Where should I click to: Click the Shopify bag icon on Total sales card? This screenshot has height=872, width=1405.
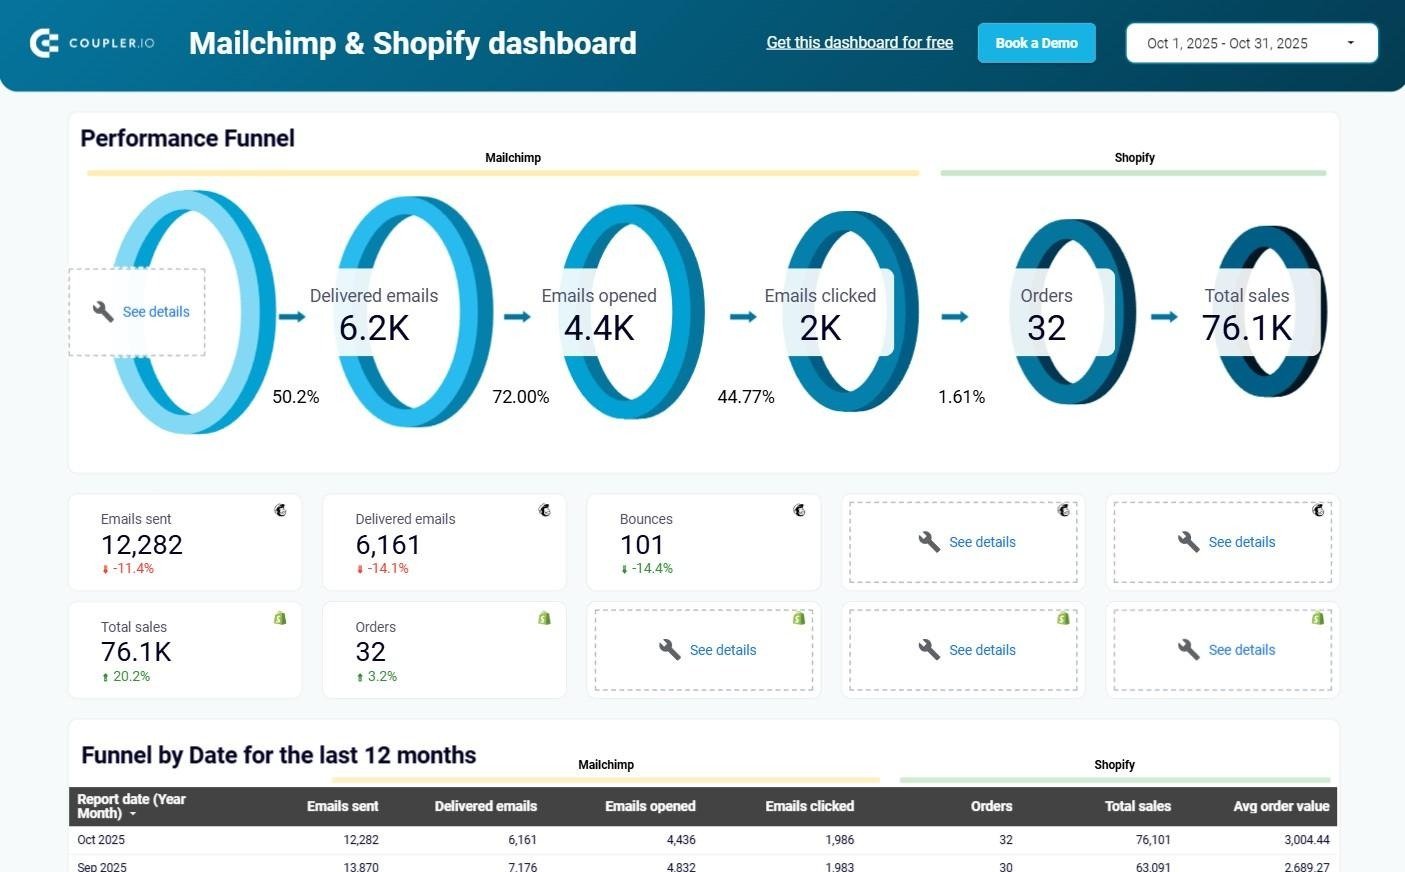click(x=280, y=618)
